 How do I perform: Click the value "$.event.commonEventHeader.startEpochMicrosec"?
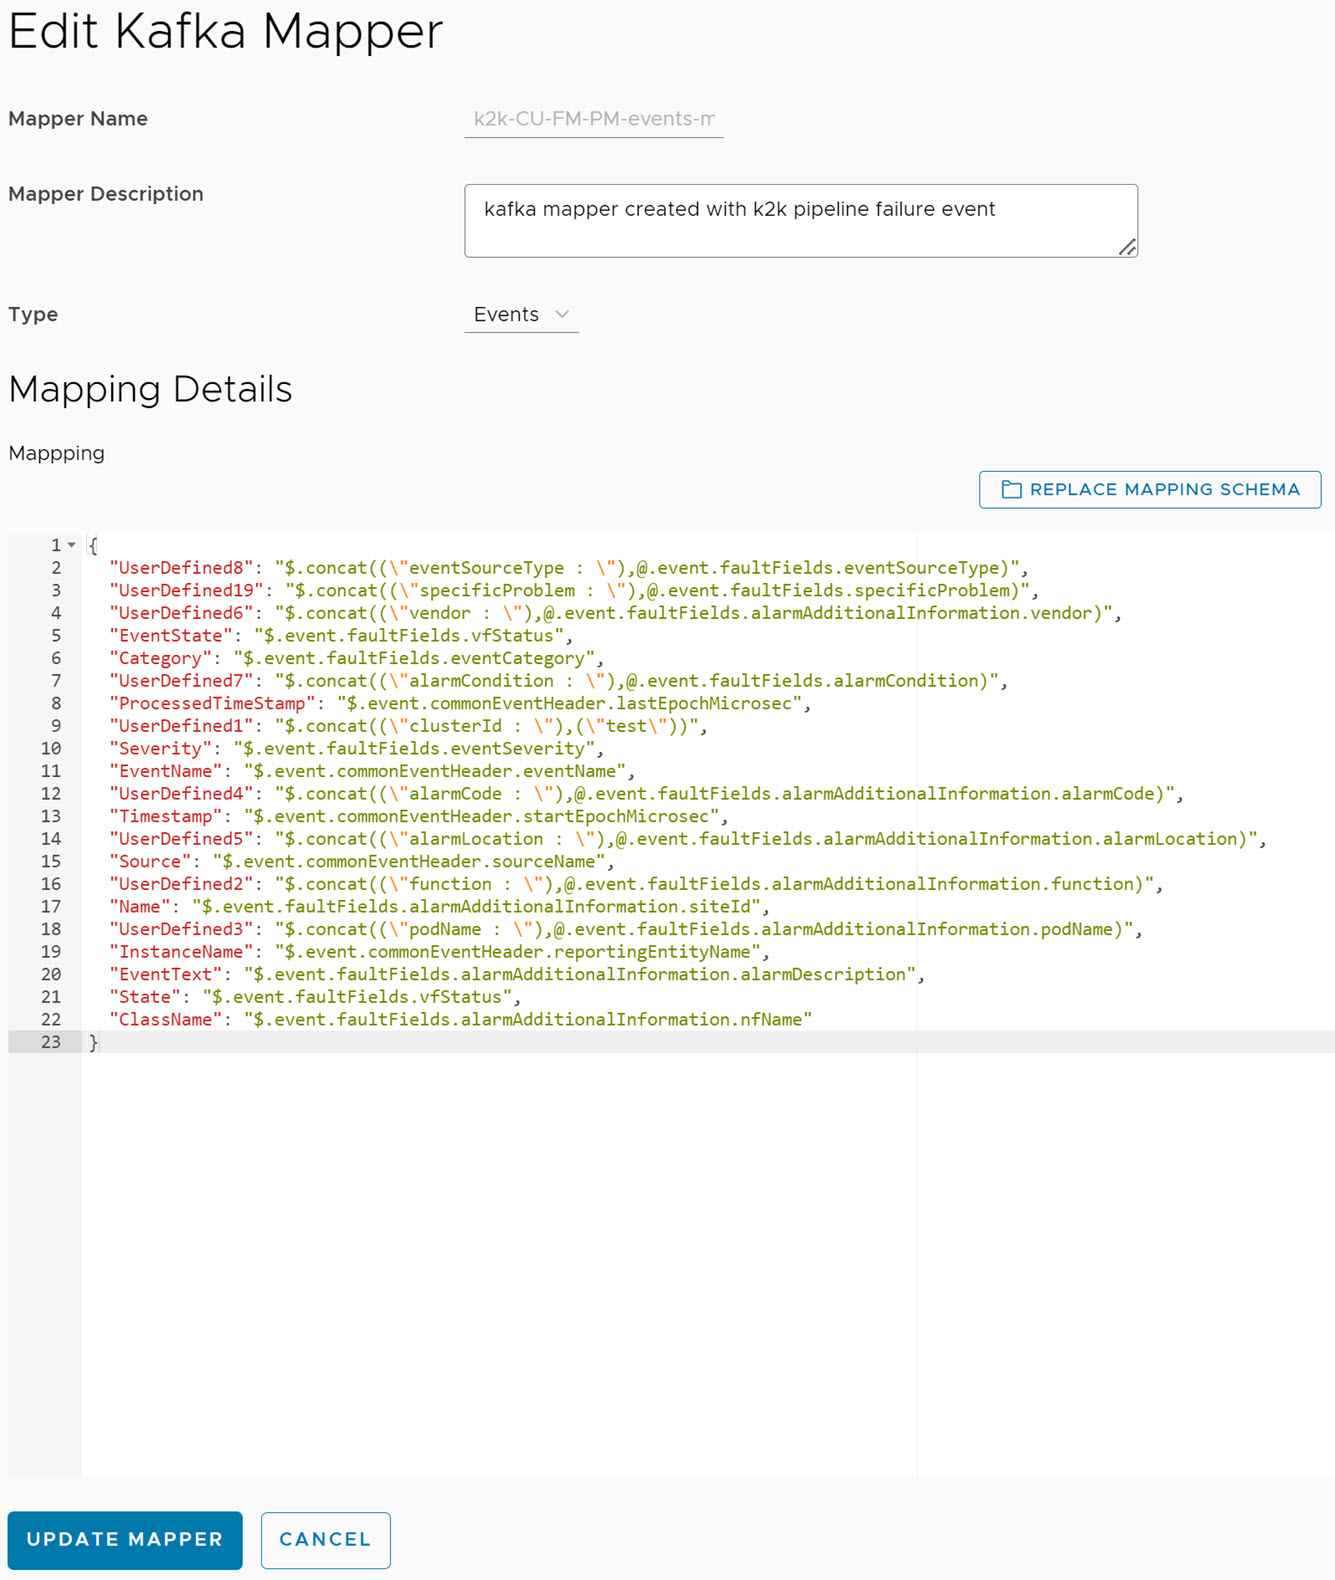click(481, 817)
